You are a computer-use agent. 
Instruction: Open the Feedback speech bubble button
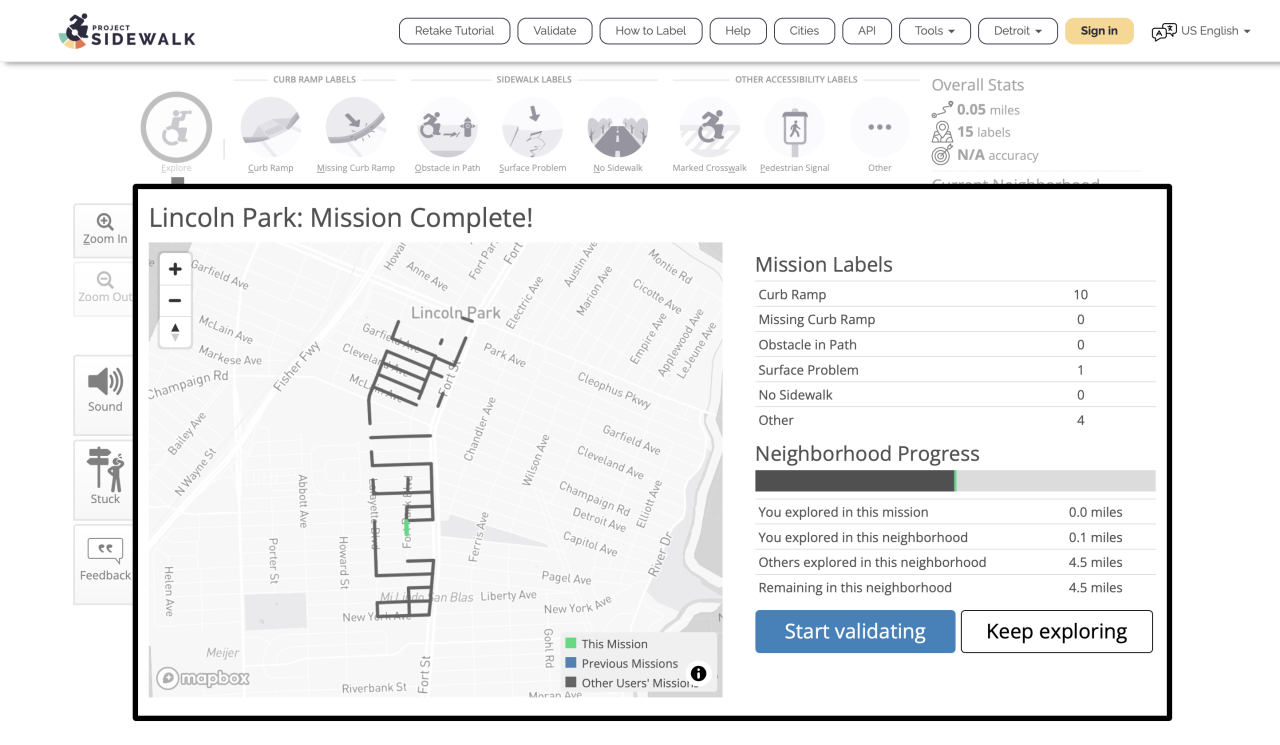[x=104, y=562]
